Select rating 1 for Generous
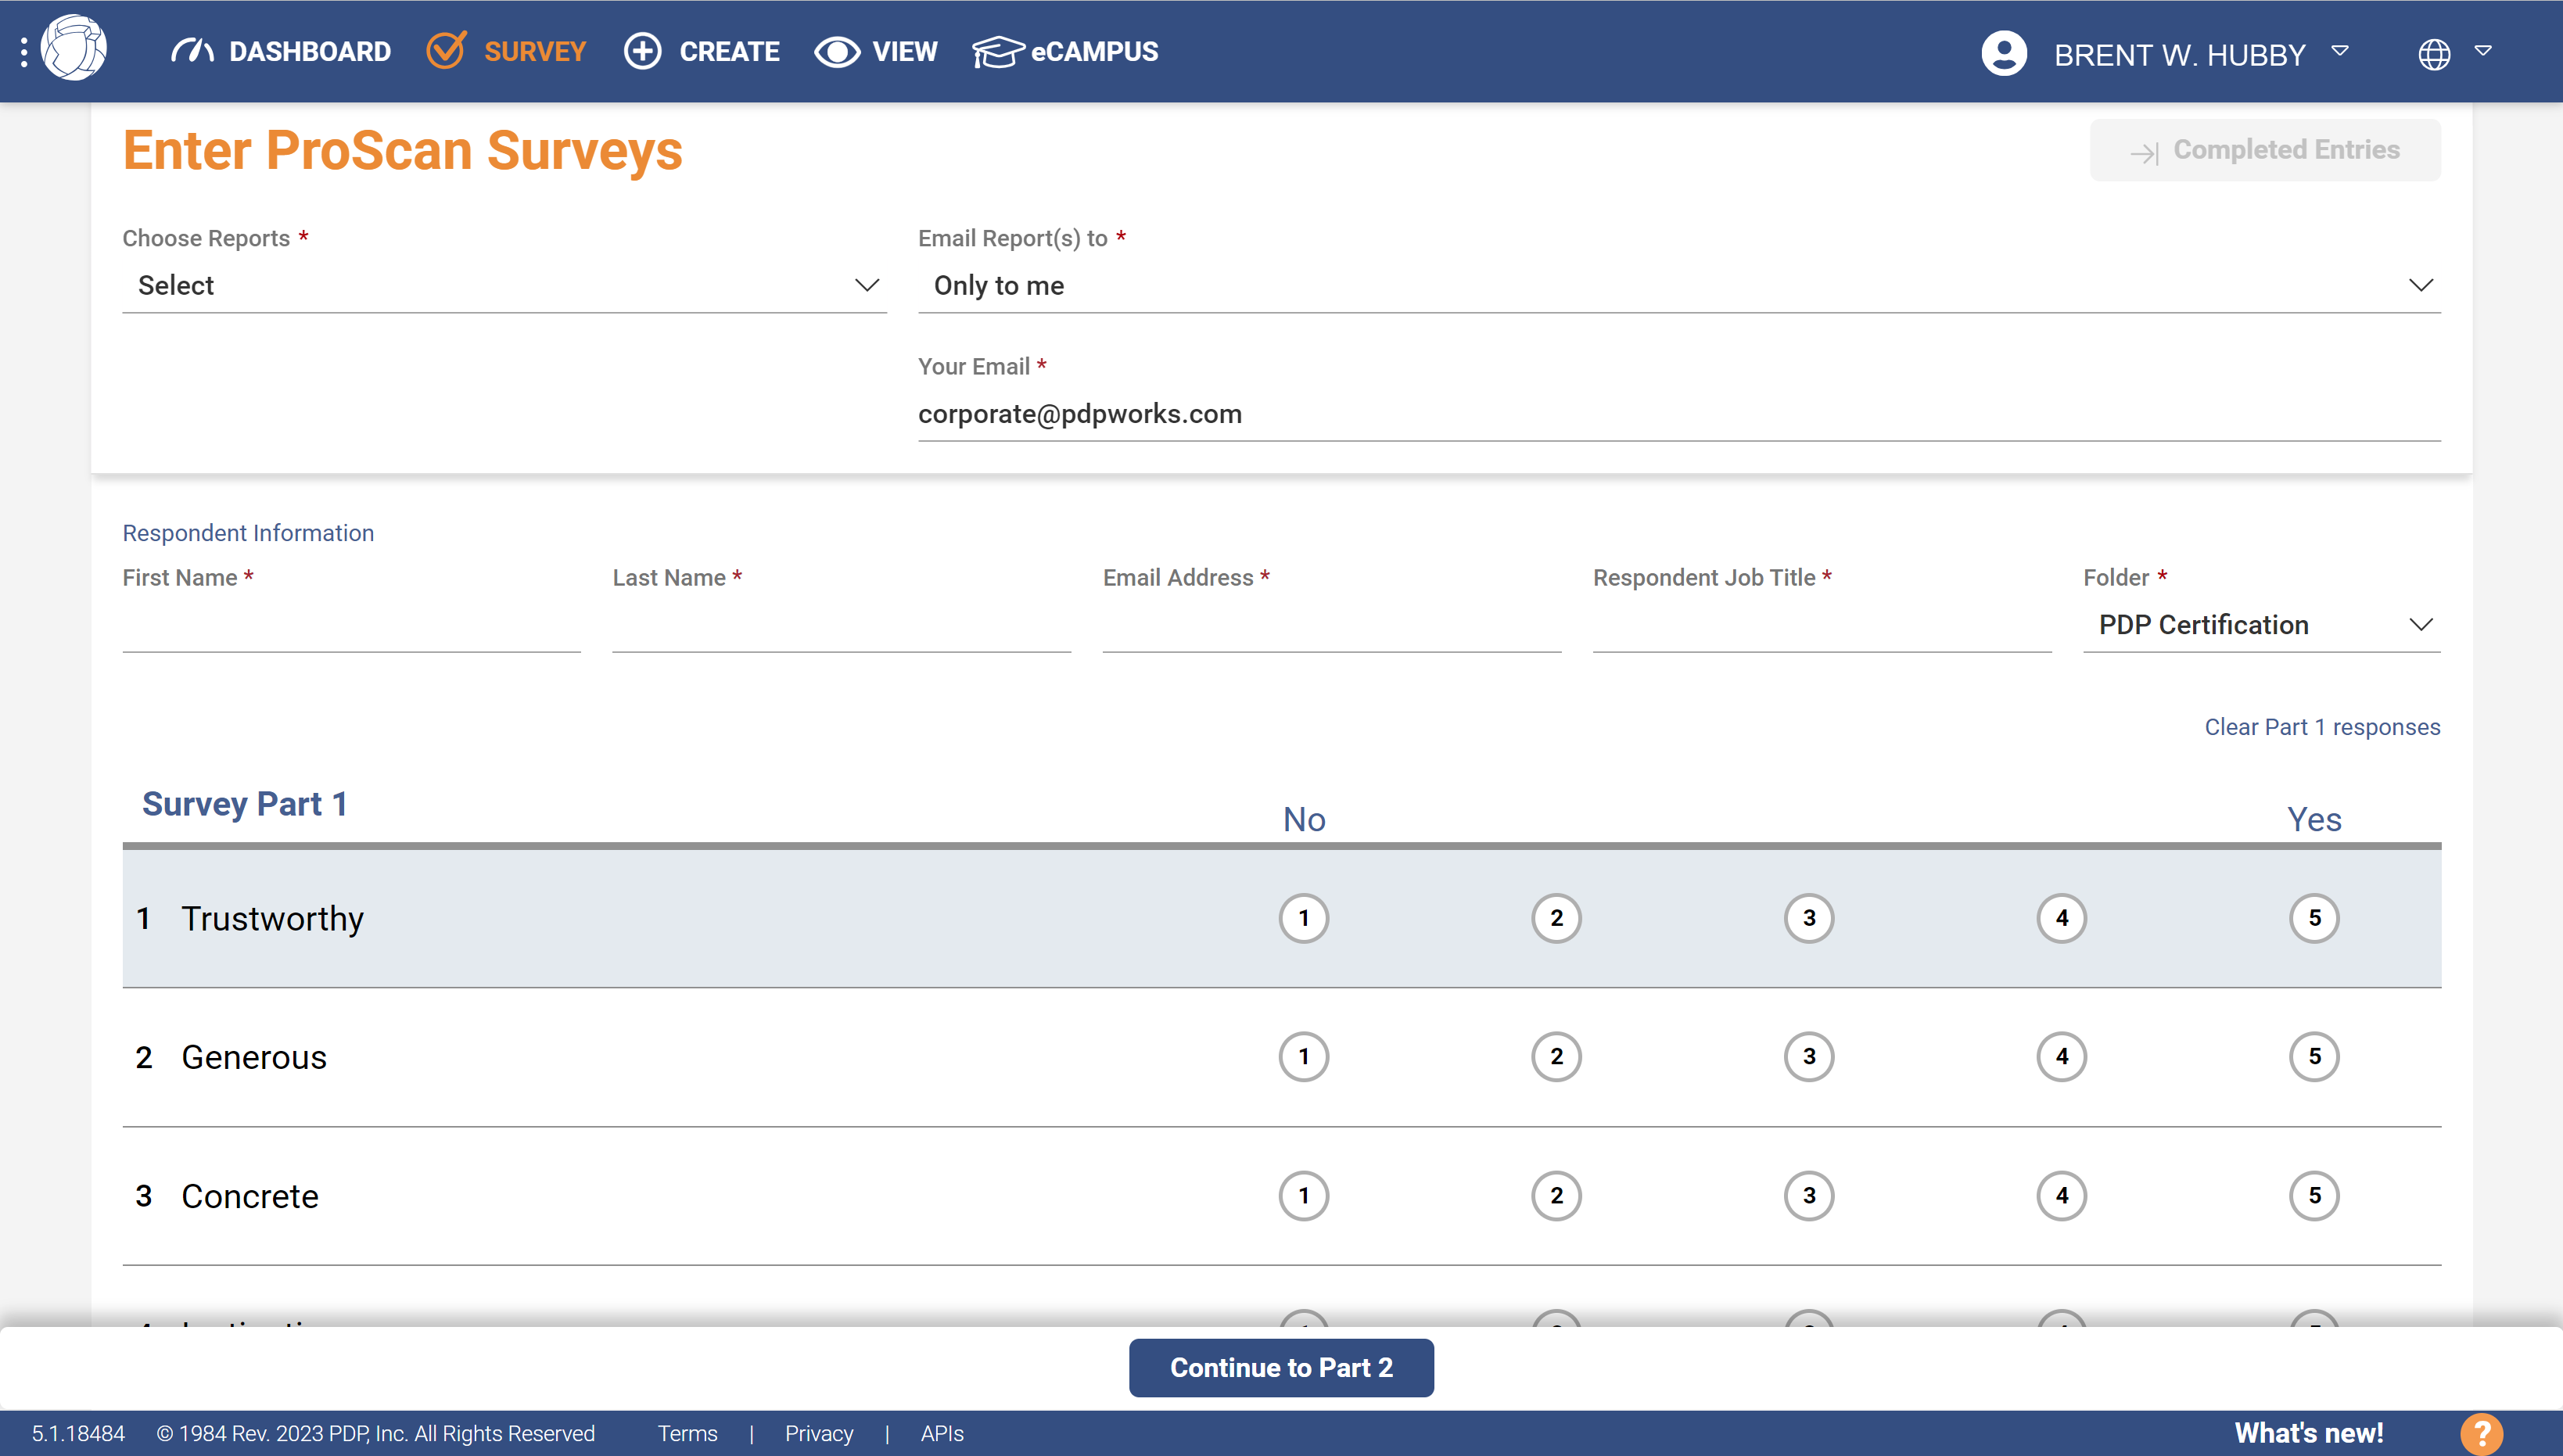The width and height of the screenshot is (2563, 1456). [1303, 1056]
